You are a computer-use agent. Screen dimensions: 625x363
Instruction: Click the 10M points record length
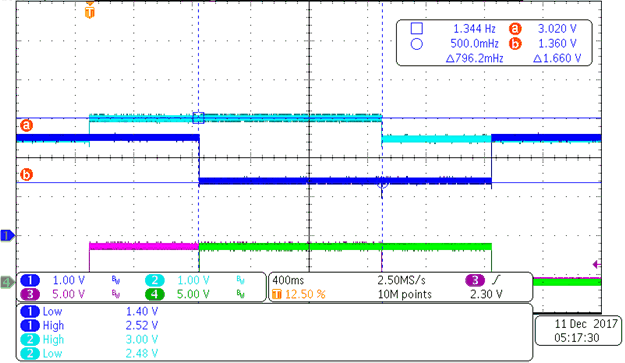[405, 294]
